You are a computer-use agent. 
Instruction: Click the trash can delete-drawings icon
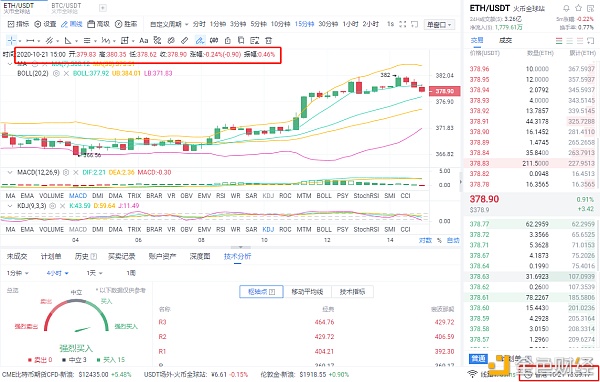click(268, 40)
